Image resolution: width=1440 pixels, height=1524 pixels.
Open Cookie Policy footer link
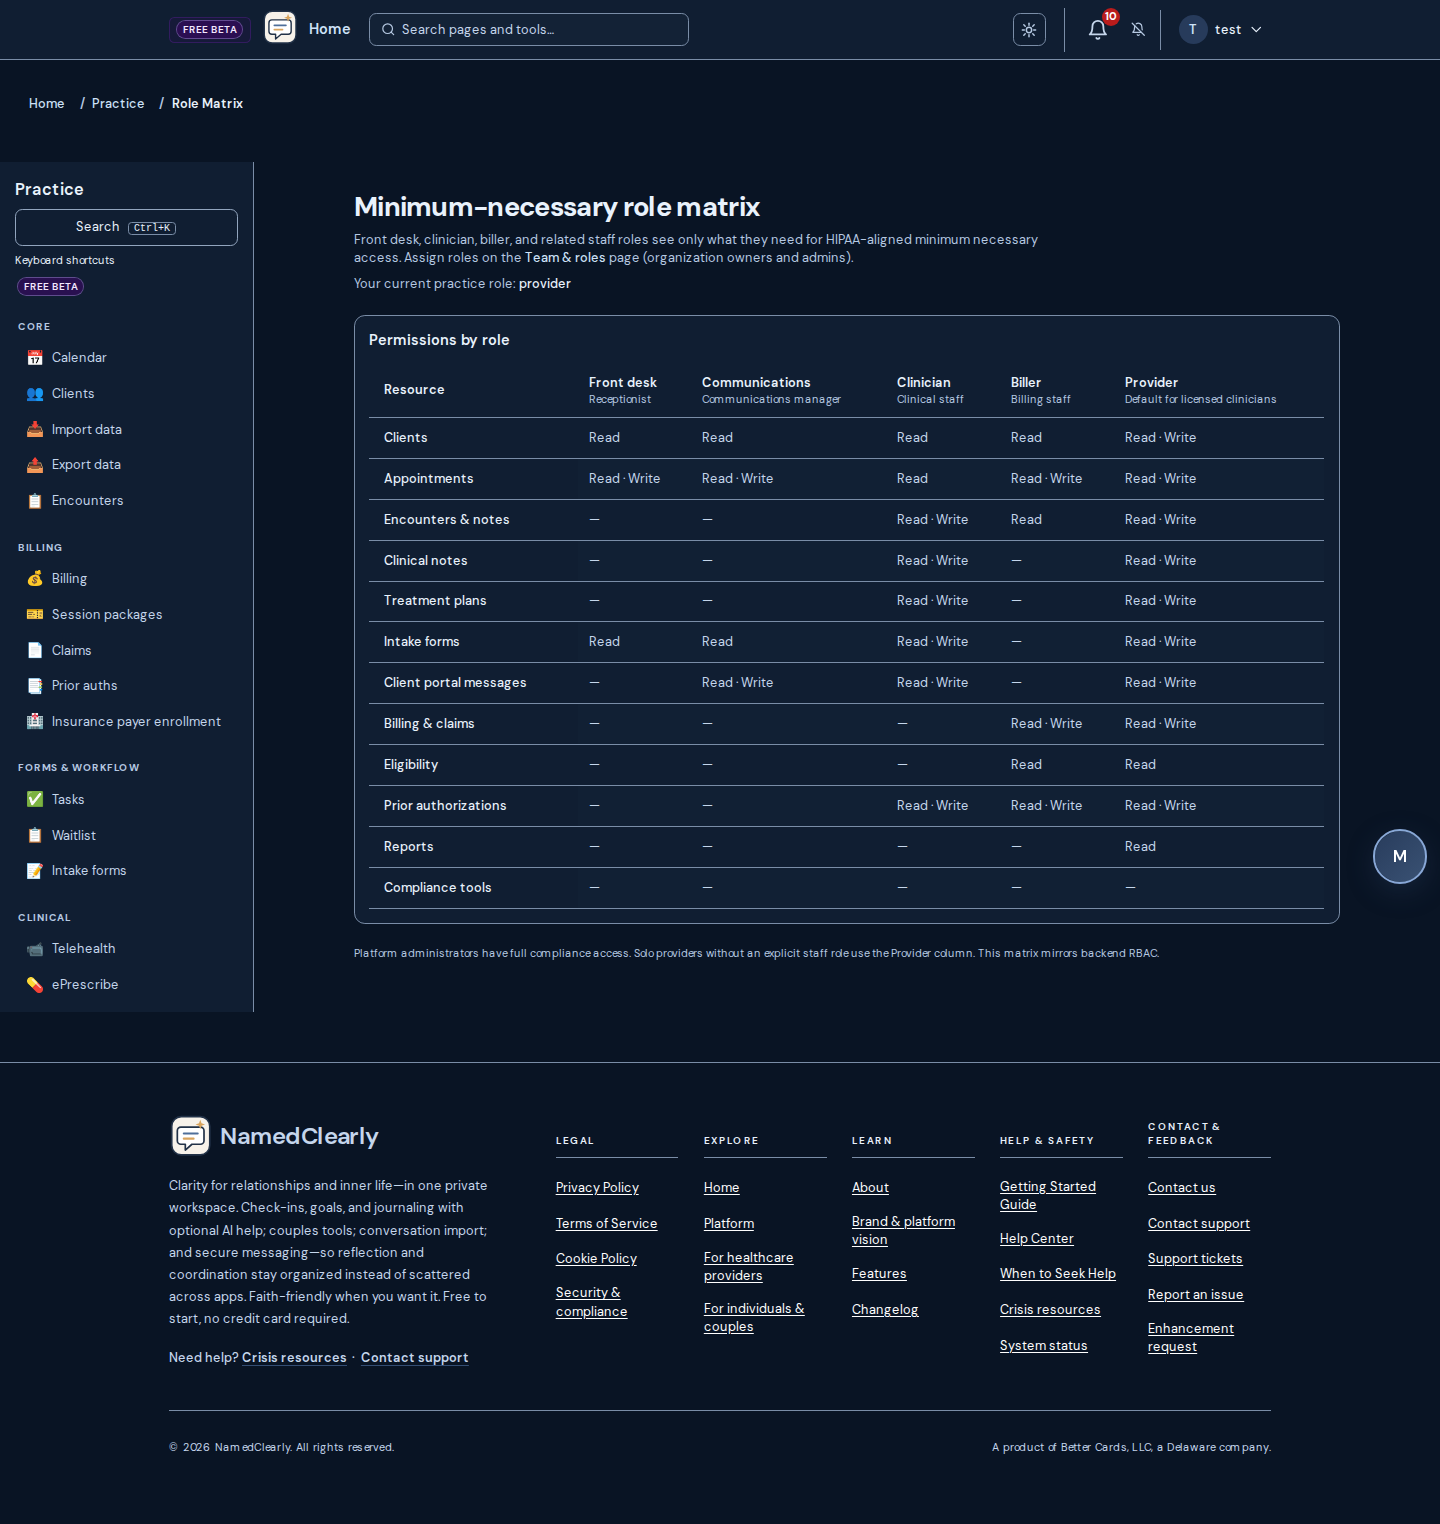point(596,1259)
